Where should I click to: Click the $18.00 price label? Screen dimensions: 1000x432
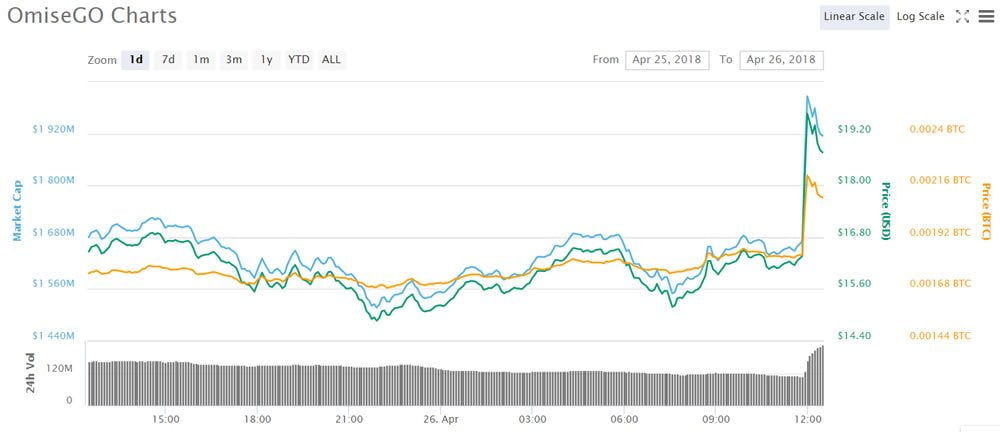click(854, 181)
